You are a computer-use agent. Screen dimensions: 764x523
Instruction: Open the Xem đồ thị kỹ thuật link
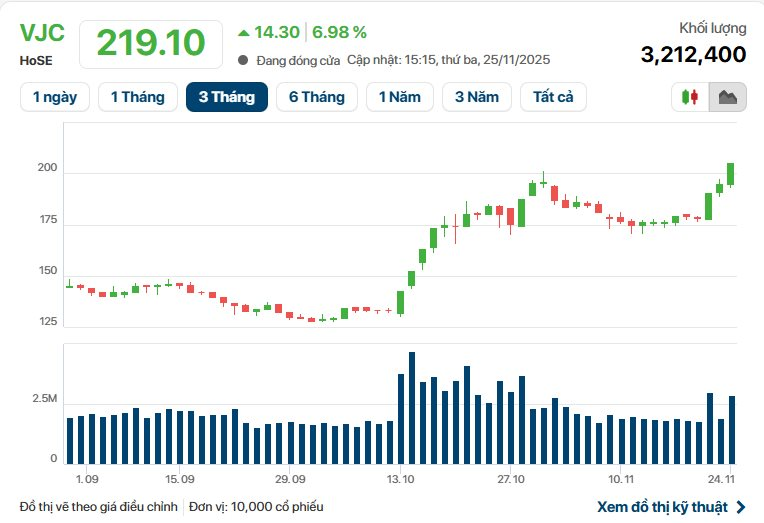662,507
